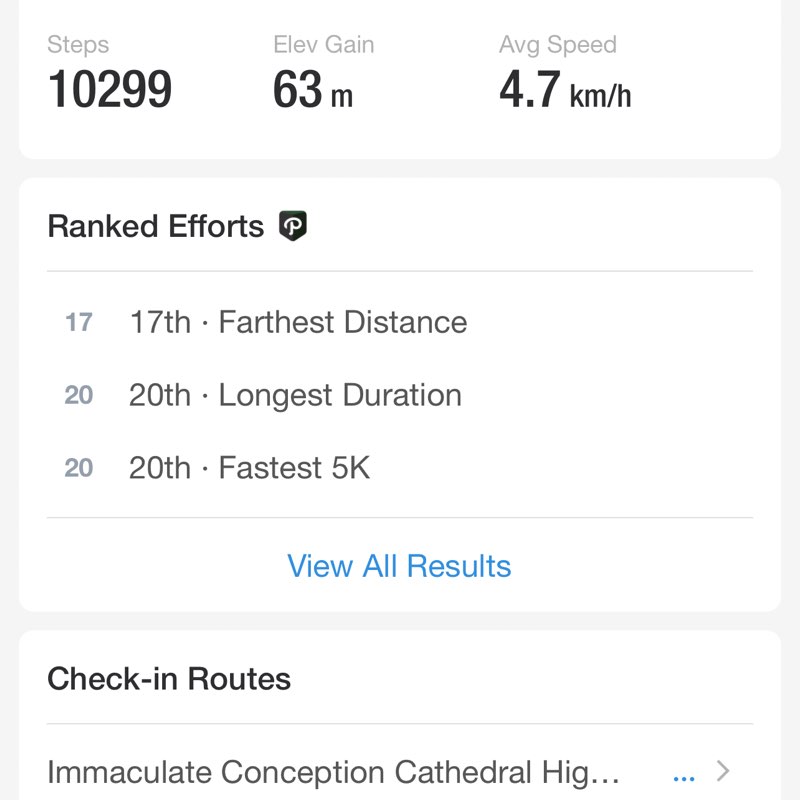The height and width of the screenshot is (800, 800).
Task: Open View All Results
Action: point(399,566)
